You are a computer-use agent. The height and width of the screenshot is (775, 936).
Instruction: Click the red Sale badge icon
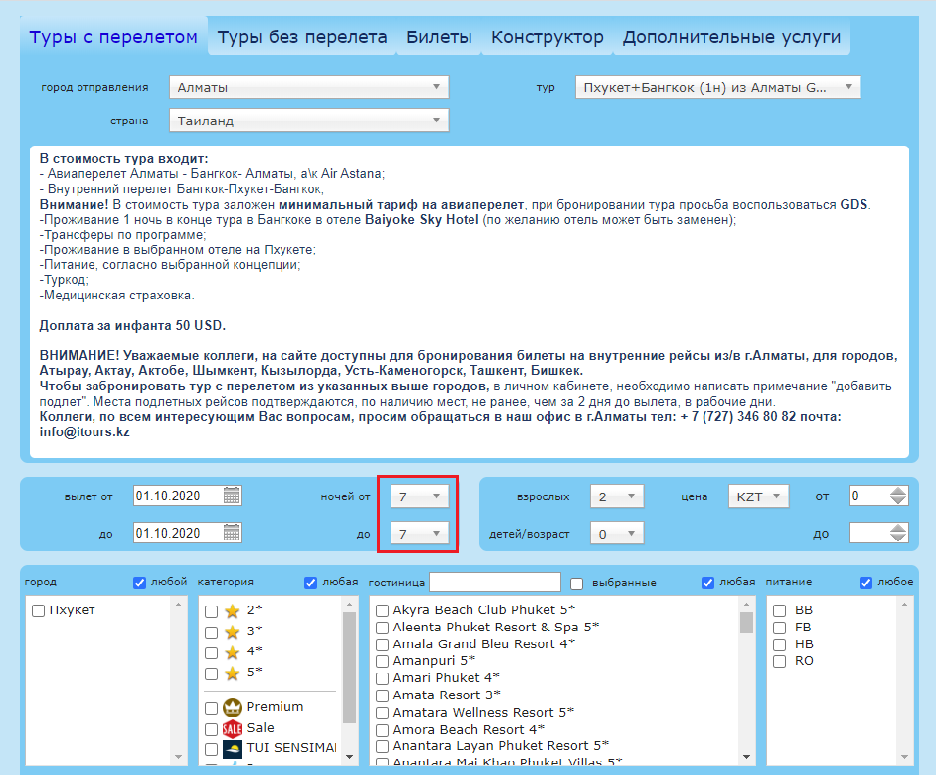(x=233, y=728)
